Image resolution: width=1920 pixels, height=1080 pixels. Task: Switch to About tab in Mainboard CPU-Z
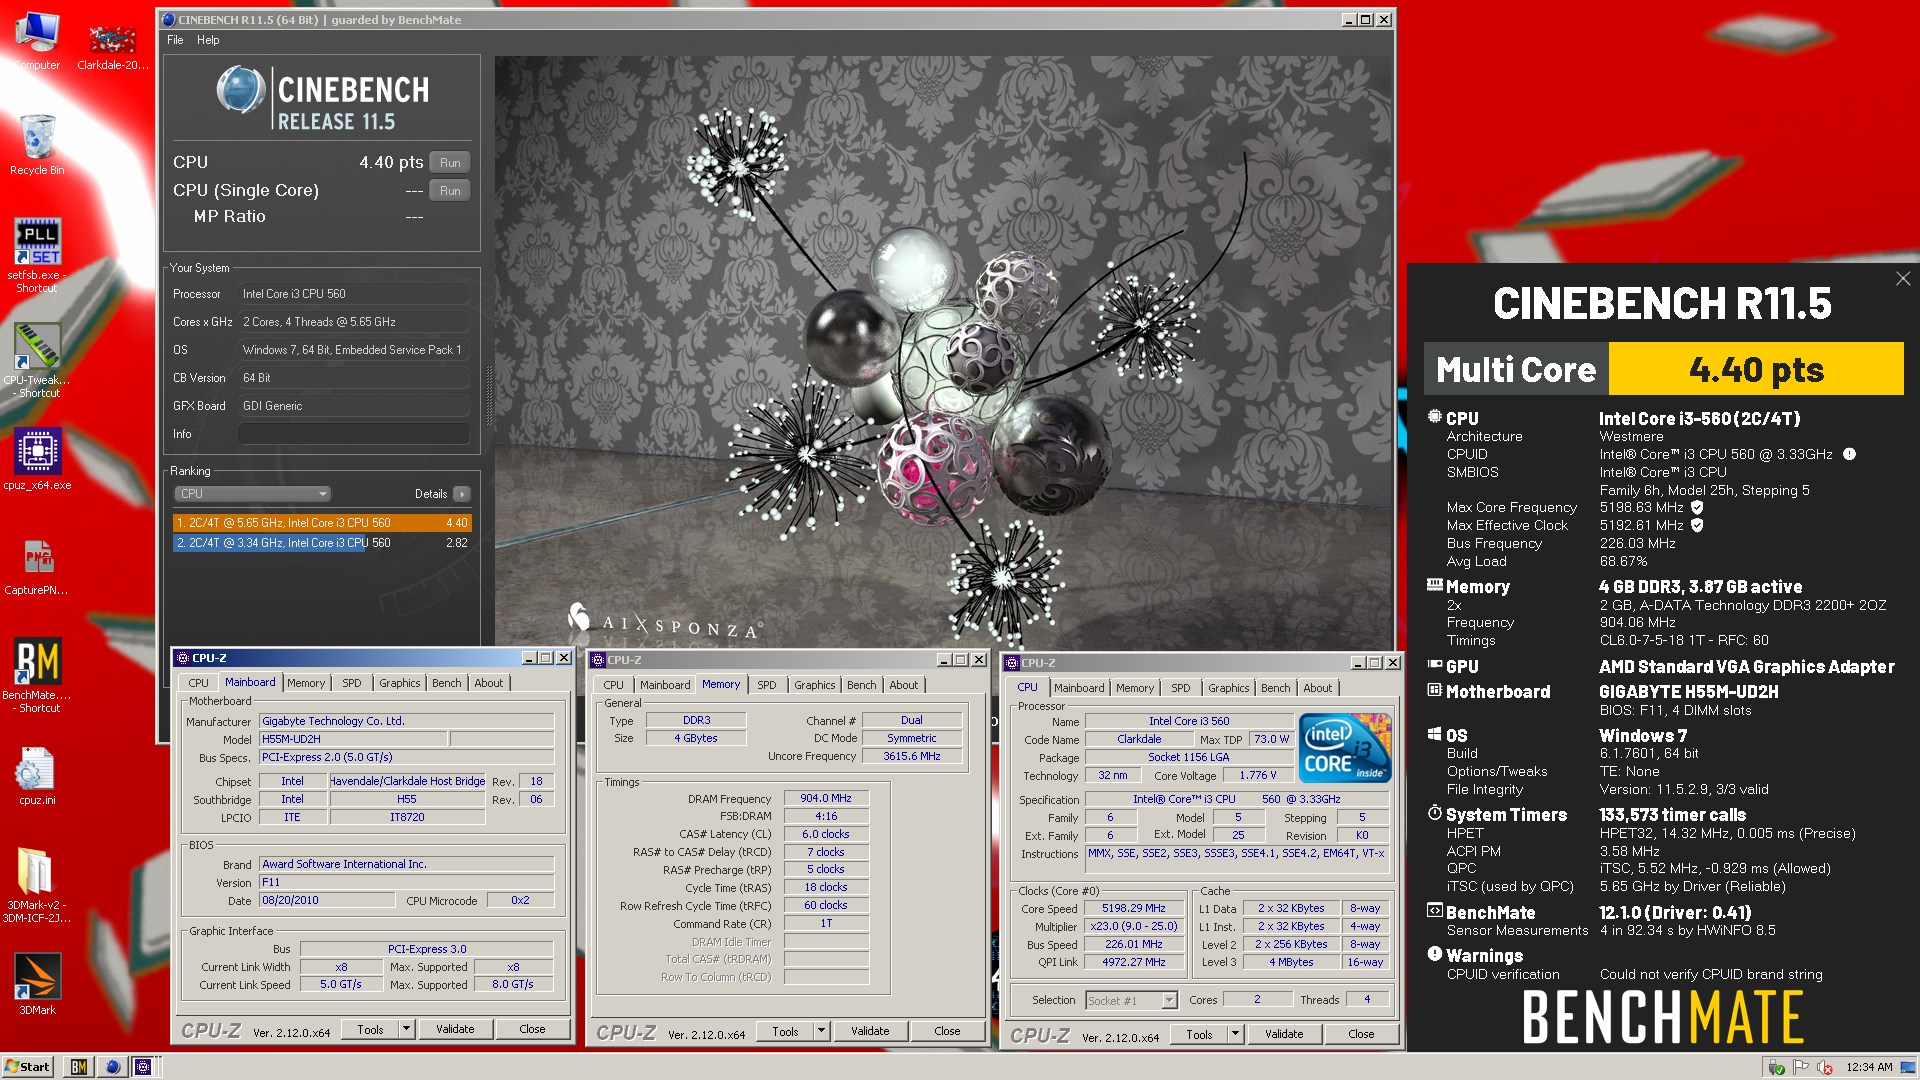489,683
